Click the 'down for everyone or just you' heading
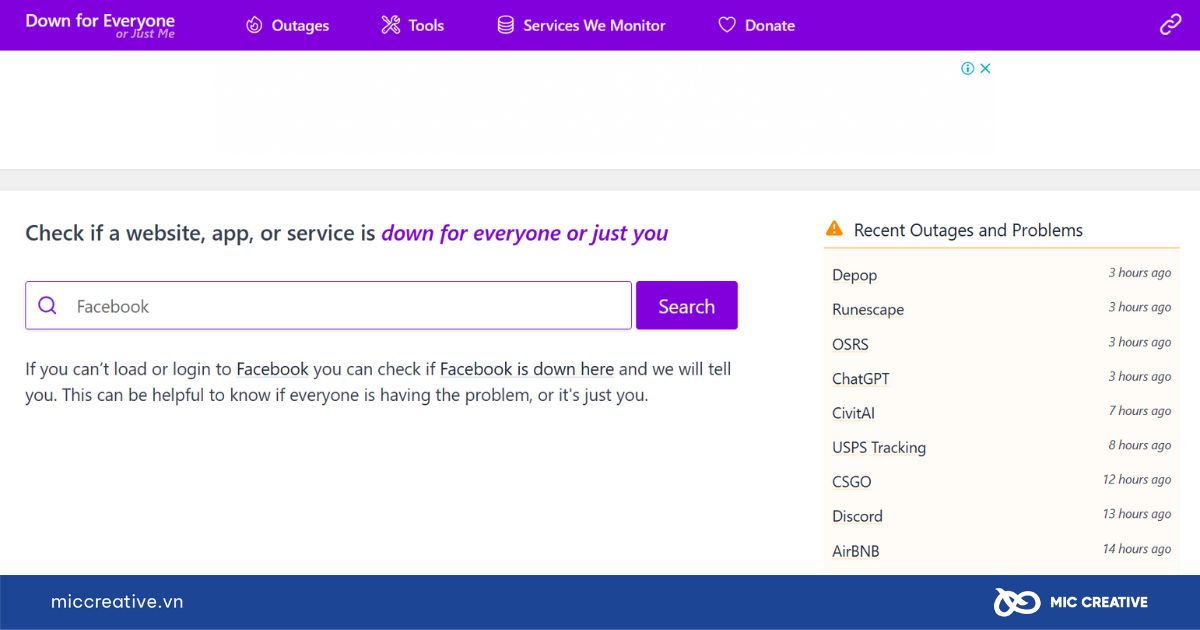The width and height of the screenshot is (1200, 630). (x=525, y=233)
